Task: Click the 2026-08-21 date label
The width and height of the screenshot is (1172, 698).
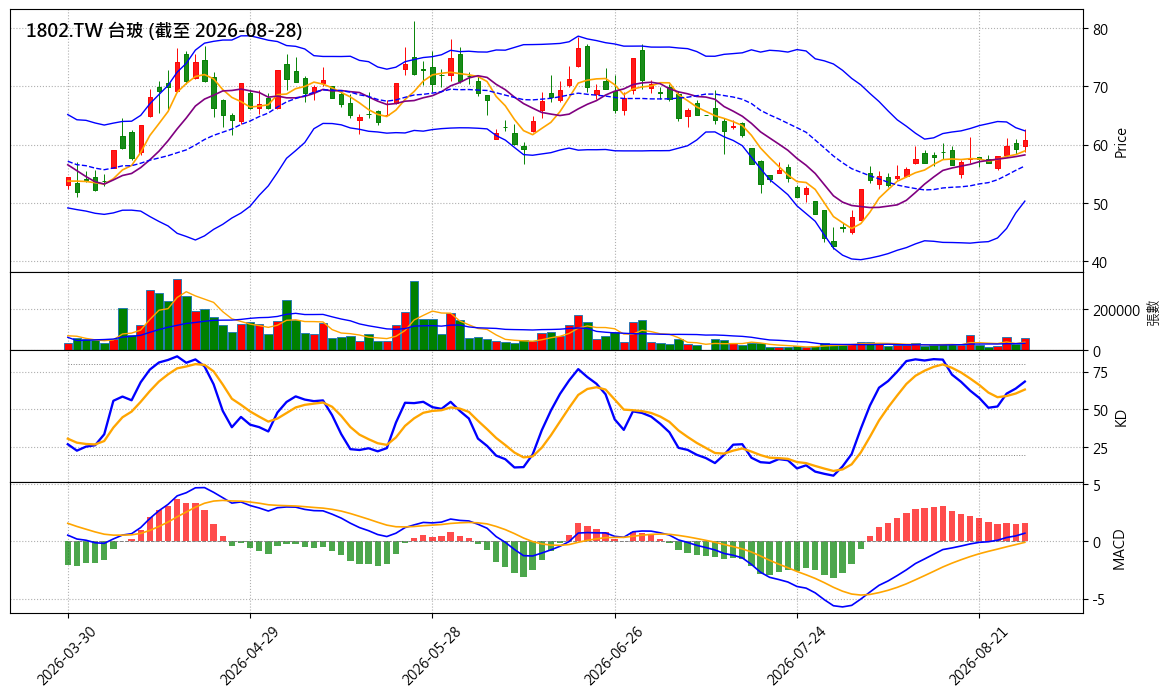Action: click(x=978, y=656)
